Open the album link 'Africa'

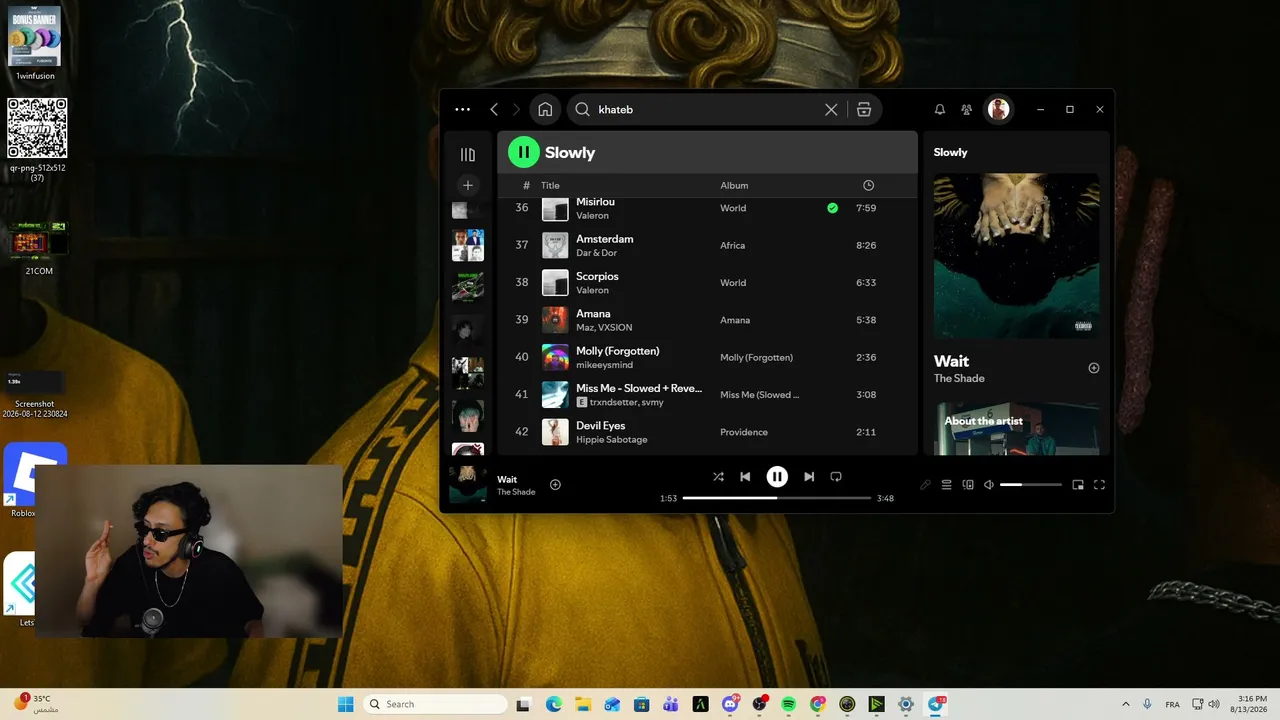point(732,245)
